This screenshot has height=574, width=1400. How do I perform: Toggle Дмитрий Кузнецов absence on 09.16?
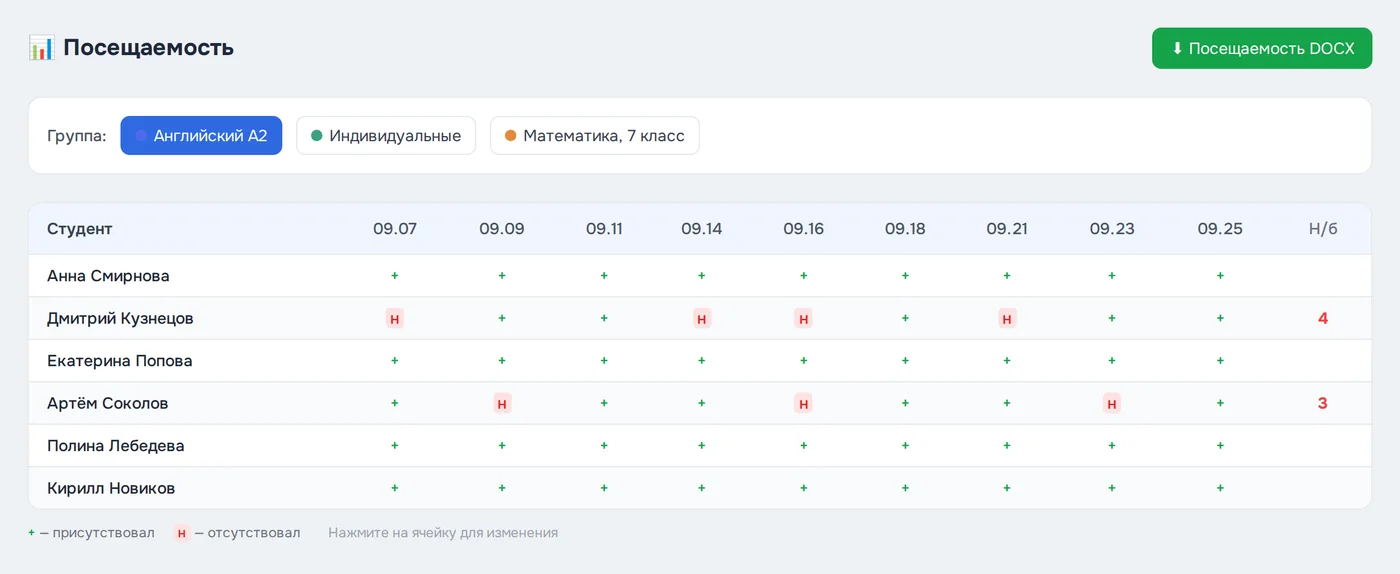(804, 319)
